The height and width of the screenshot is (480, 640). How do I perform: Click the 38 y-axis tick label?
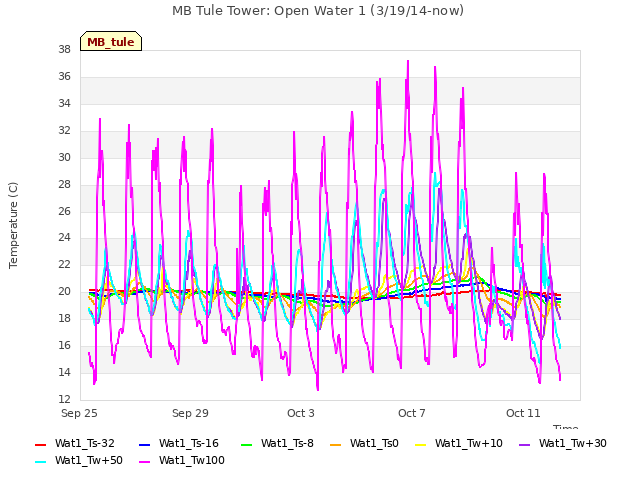64,50
